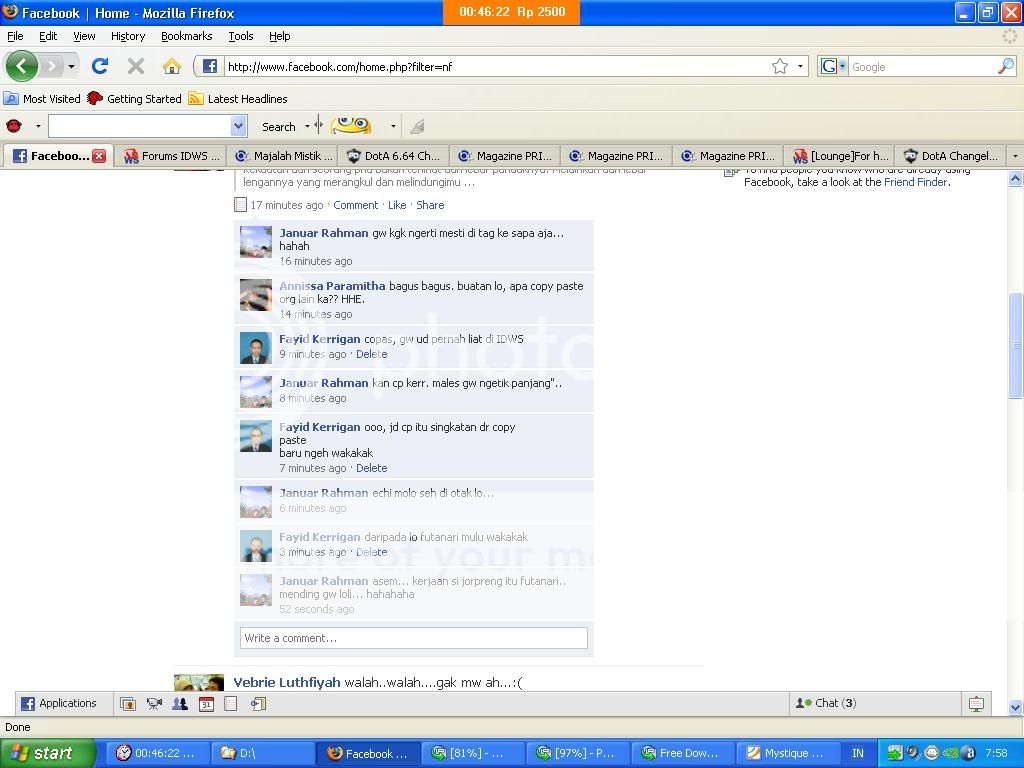Open the back/forward history dropdown arrow

click(x=71, y=66)
